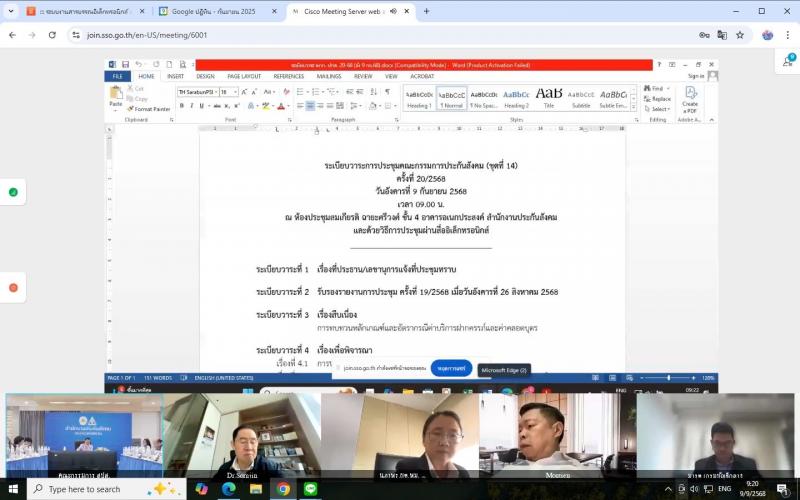Image resolution: width=800 pixels, height=500 pixels.
Task: Expand the Styles gallery more arrow
Action: tap(633, 107)
